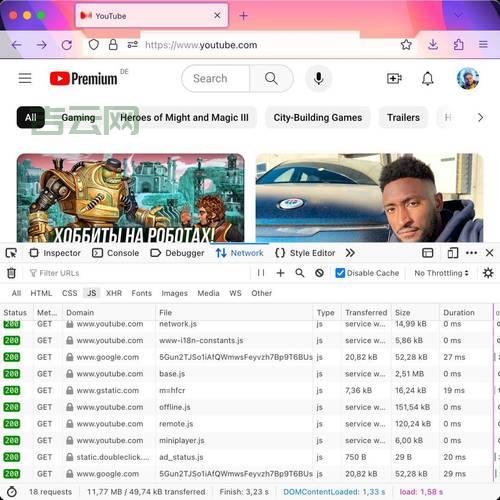500x500 pixels.
Task: Select the City-Building Games chip
Action: coord(318,117)
